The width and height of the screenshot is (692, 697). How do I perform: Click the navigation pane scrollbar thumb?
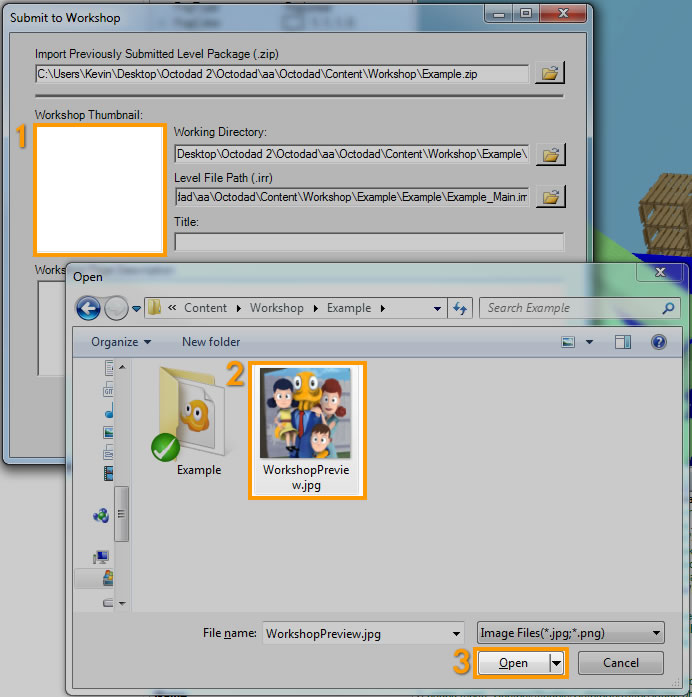(x=122, y=514)
